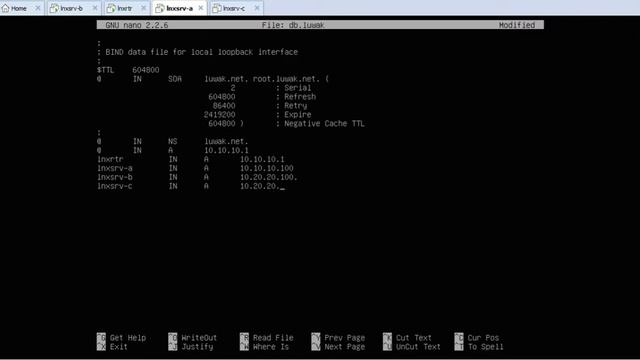Click the Cur Pos shortcut label
Screen dimensions: 640x360
click(483, 338)
